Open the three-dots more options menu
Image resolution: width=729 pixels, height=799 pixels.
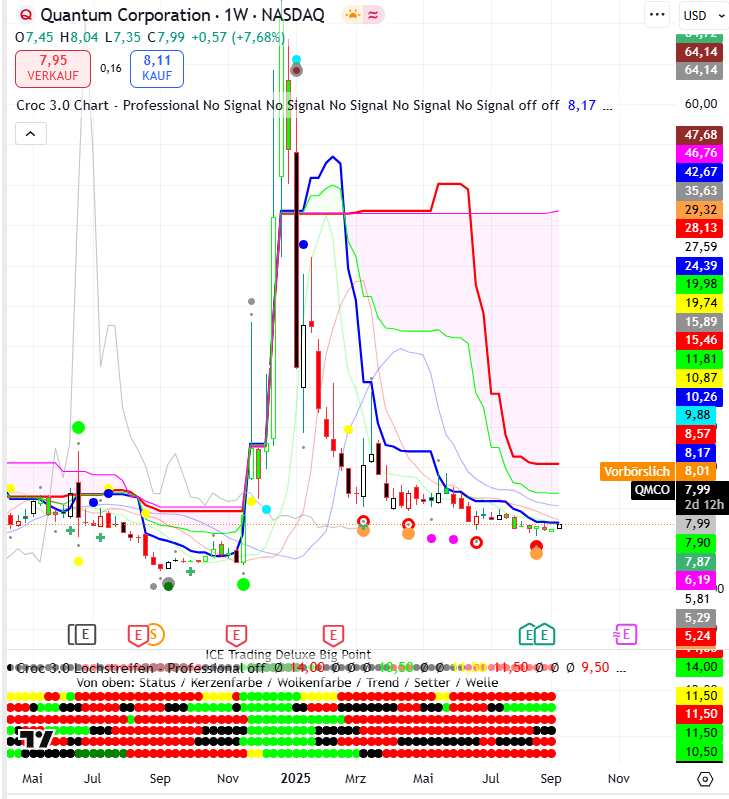(x=656, y=15)
